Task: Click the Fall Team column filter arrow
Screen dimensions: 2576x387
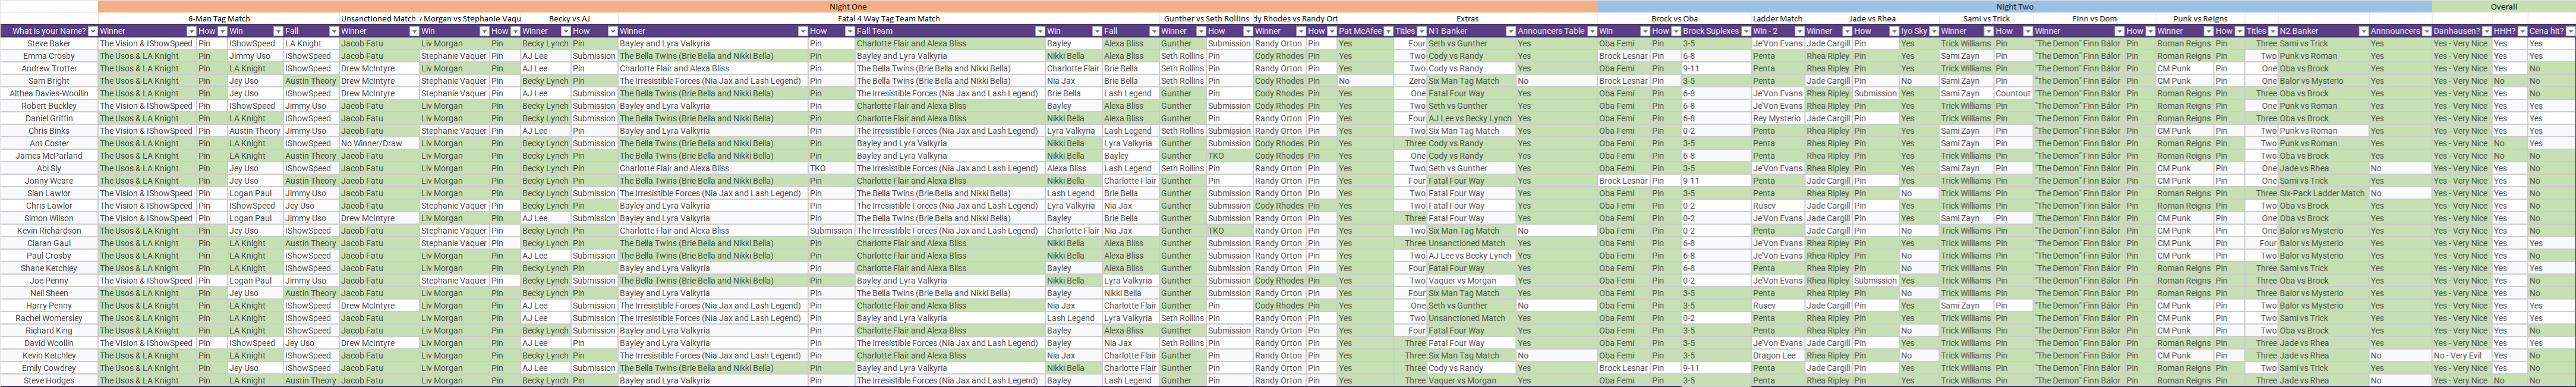Action: 1040,32
